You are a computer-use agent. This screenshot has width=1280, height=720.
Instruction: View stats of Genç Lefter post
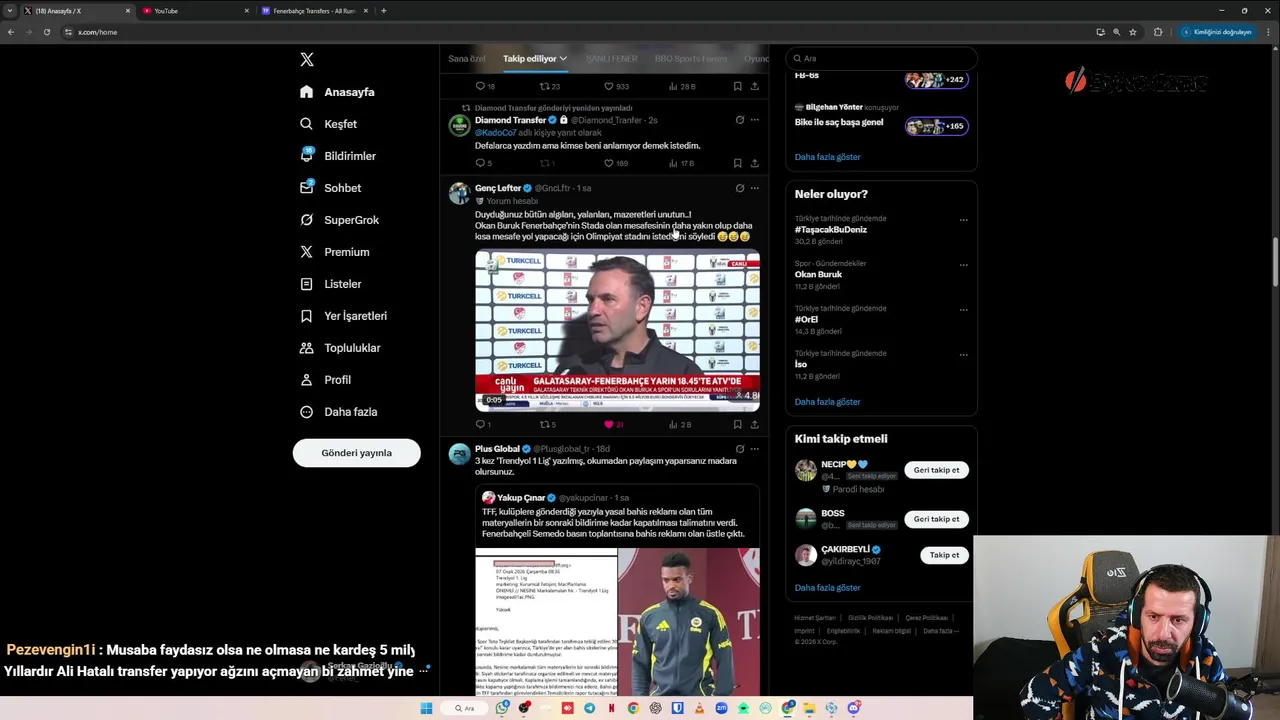[x=680, y=424]
